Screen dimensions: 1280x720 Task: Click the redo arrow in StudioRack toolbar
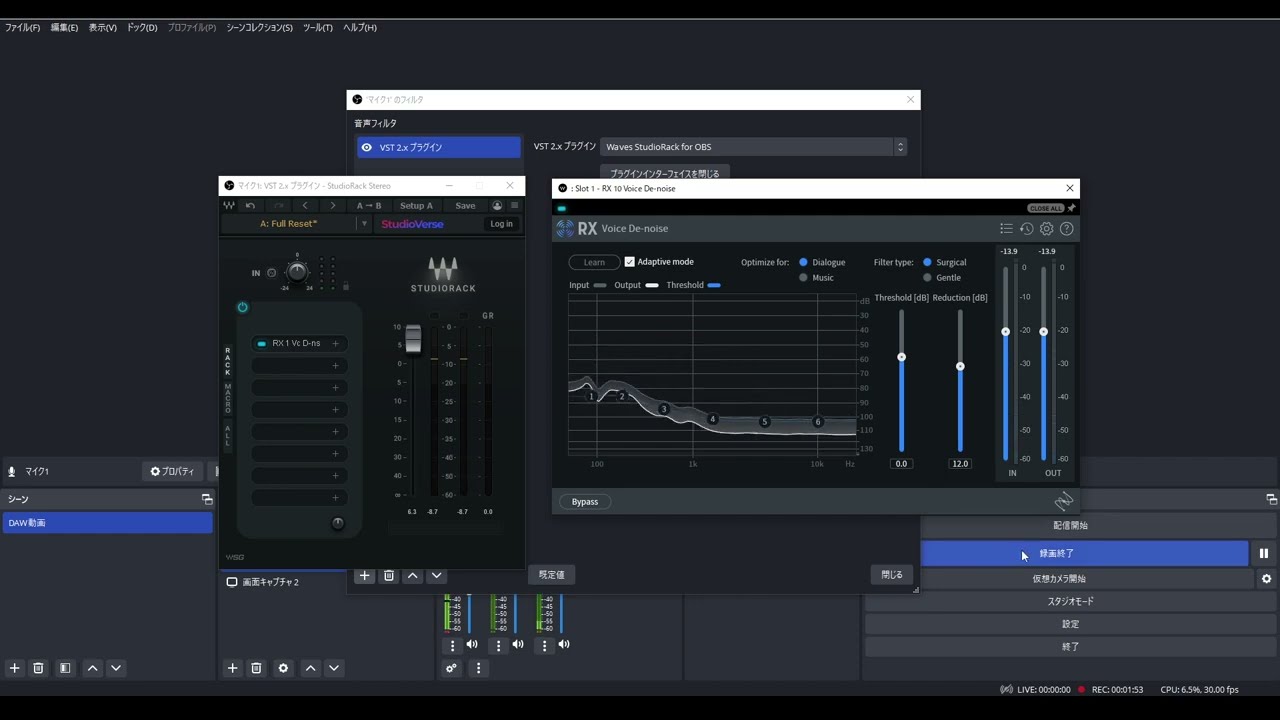(x=278, y=206)
